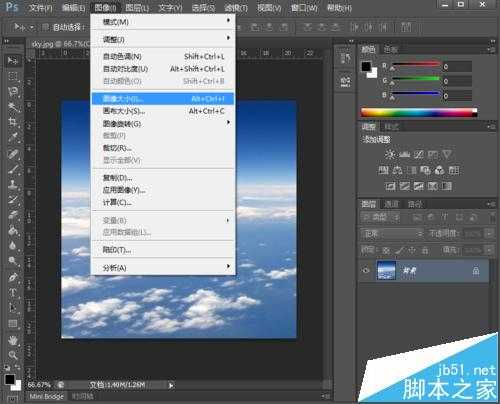Viewport: 500px width, 404px height.
Task: Select the Dodge tool
Action: coord(13,261)
